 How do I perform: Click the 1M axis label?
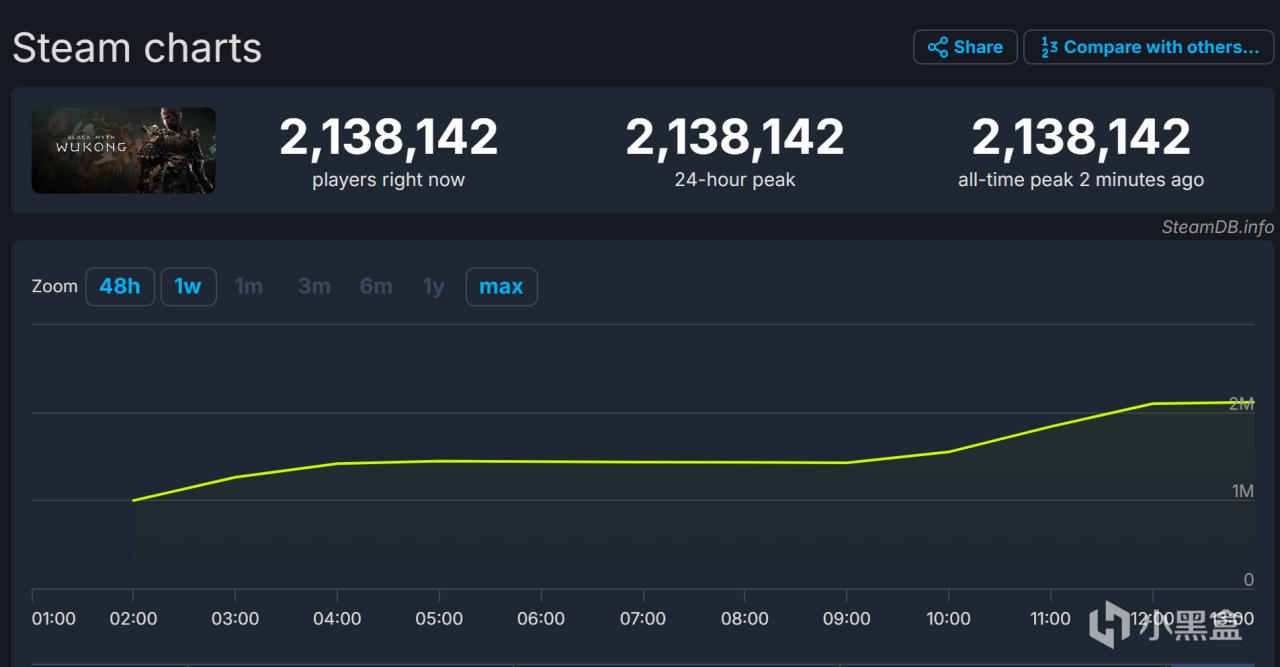click(1242, 491)
